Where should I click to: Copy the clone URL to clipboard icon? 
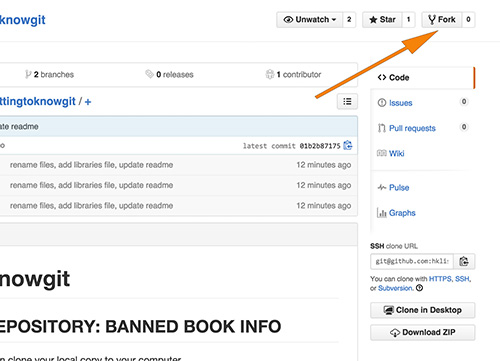tap(464, 261)
